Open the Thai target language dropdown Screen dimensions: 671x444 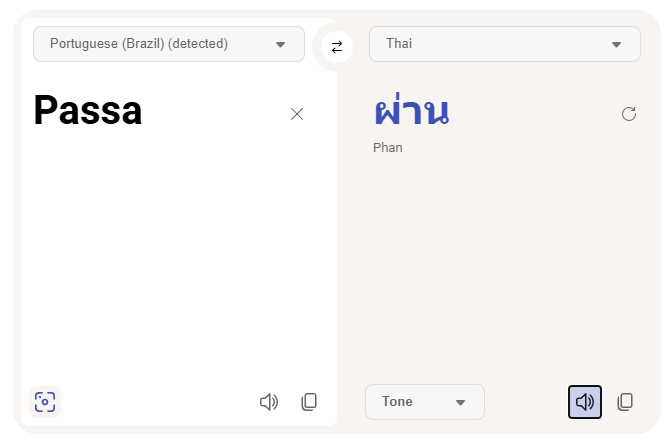[x=504, y=44]
